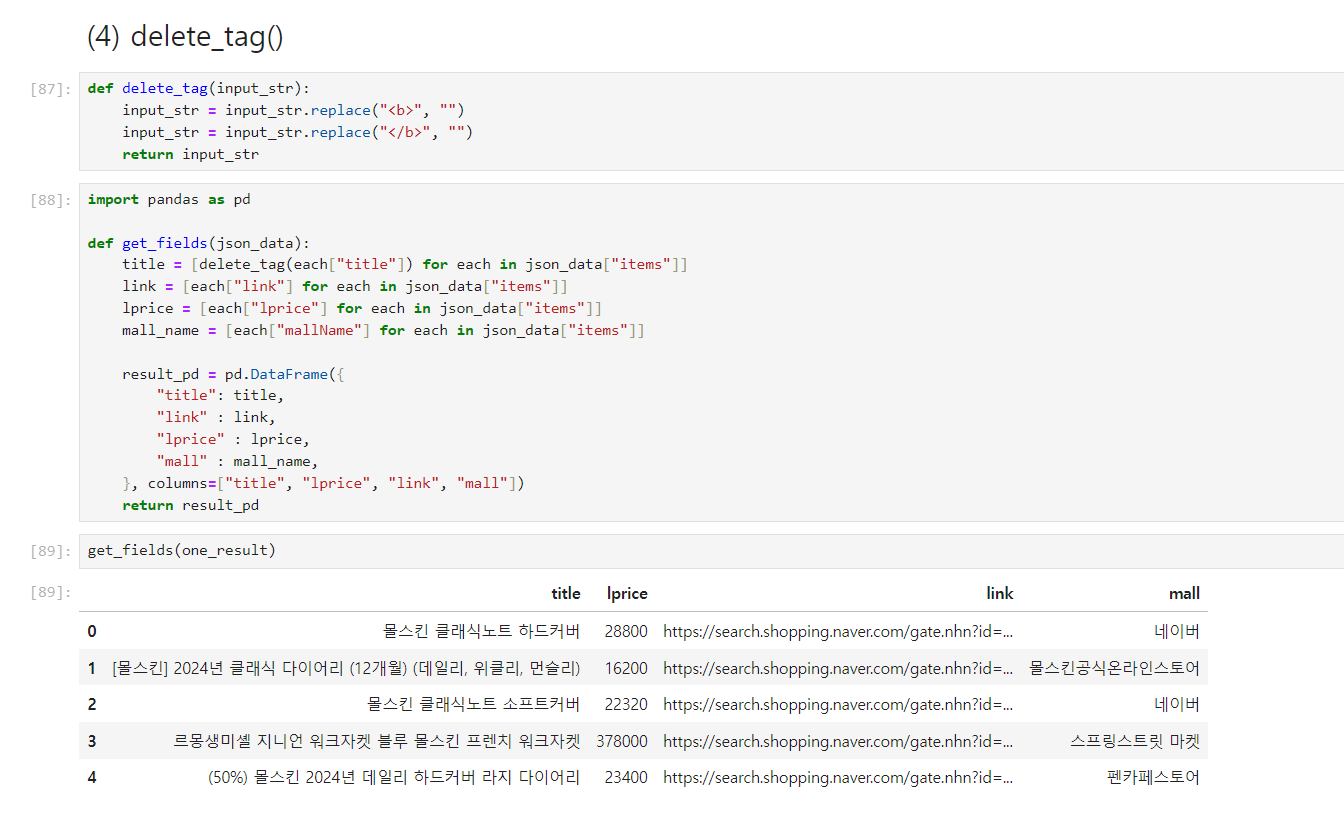Screen dimensions: 1344x813
Task: Select code cell 88 with get_fields function
Action: pos(711,352)
